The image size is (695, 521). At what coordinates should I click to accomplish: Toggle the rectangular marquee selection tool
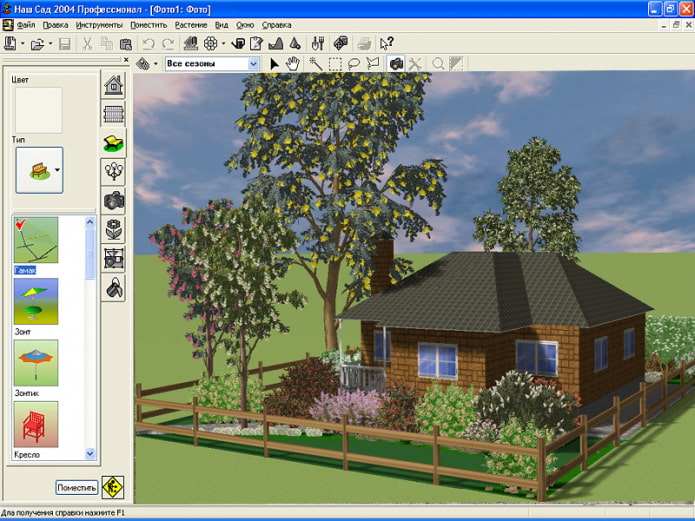point(335,64)
